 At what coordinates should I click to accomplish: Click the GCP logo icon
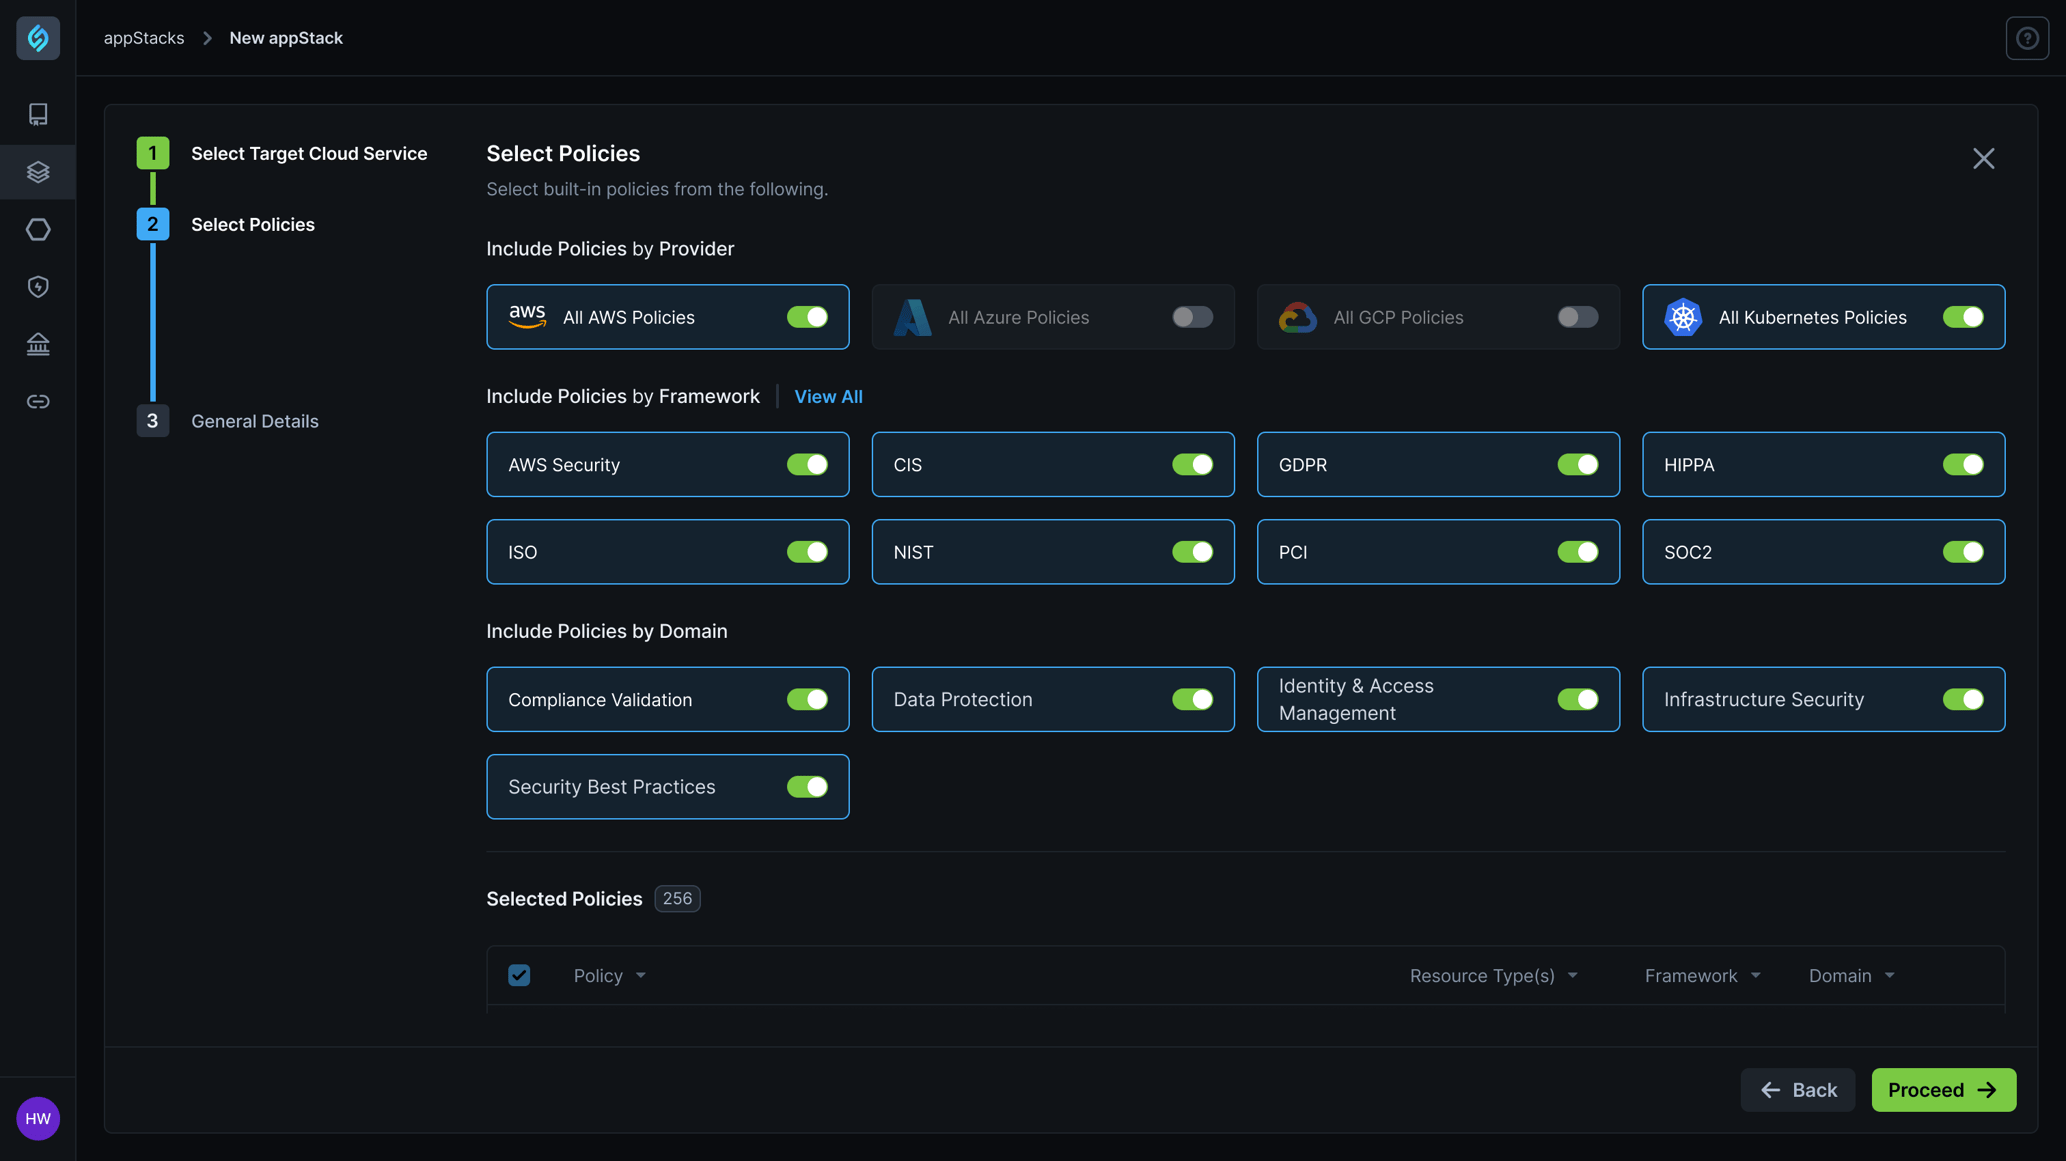pyautogui.click(x=1297, y=317)
